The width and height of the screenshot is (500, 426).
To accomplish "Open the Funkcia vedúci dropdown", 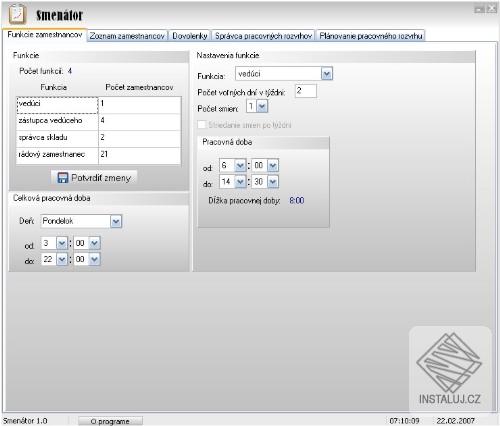I will [327, 74].
